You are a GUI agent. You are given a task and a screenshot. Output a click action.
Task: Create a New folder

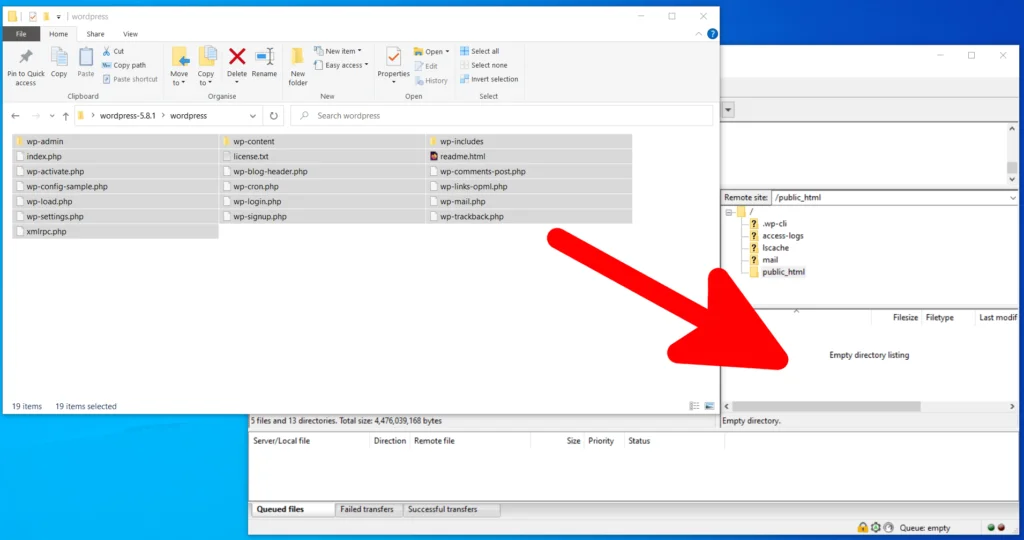click(298, 65)
